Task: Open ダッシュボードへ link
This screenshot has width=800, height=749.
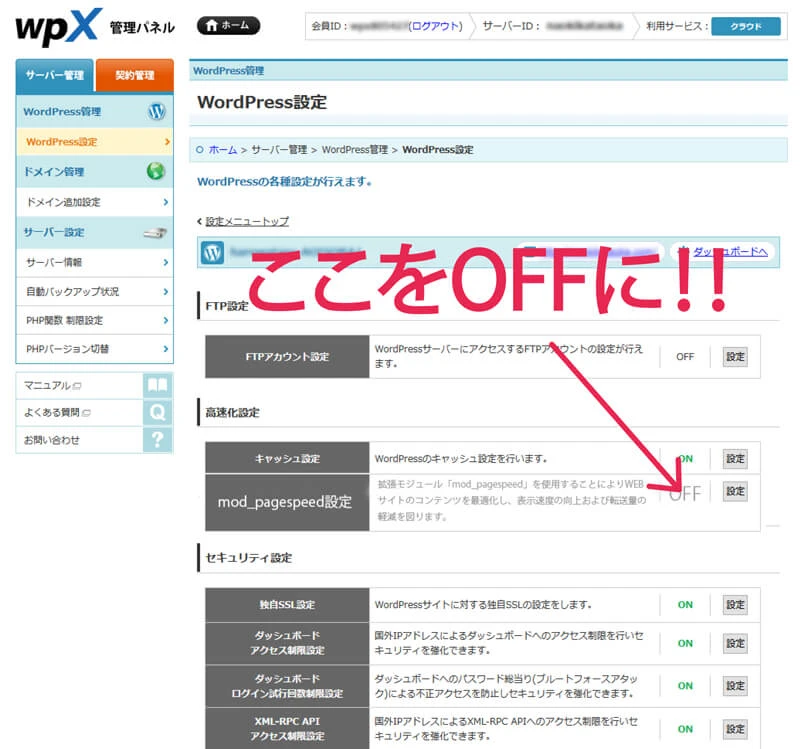Action: (x=730, y=252)
